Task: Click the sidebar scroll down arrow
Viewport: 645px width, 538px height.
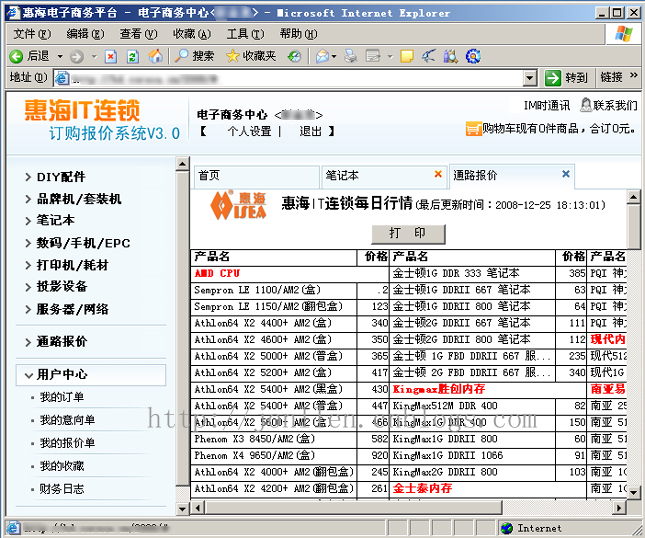Action: click(x=182, y=509)
